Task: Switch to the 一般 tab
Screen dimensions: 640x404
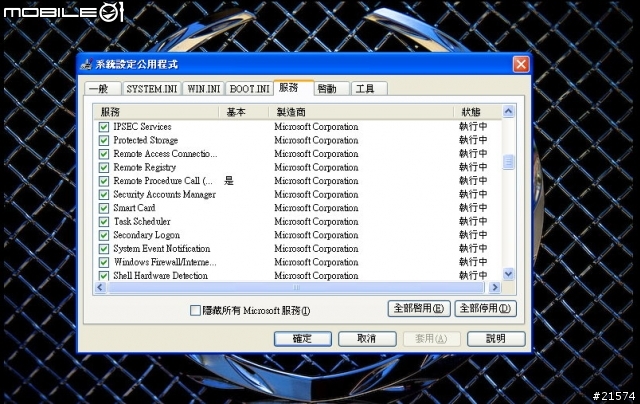Action: (x=102, y=89)
